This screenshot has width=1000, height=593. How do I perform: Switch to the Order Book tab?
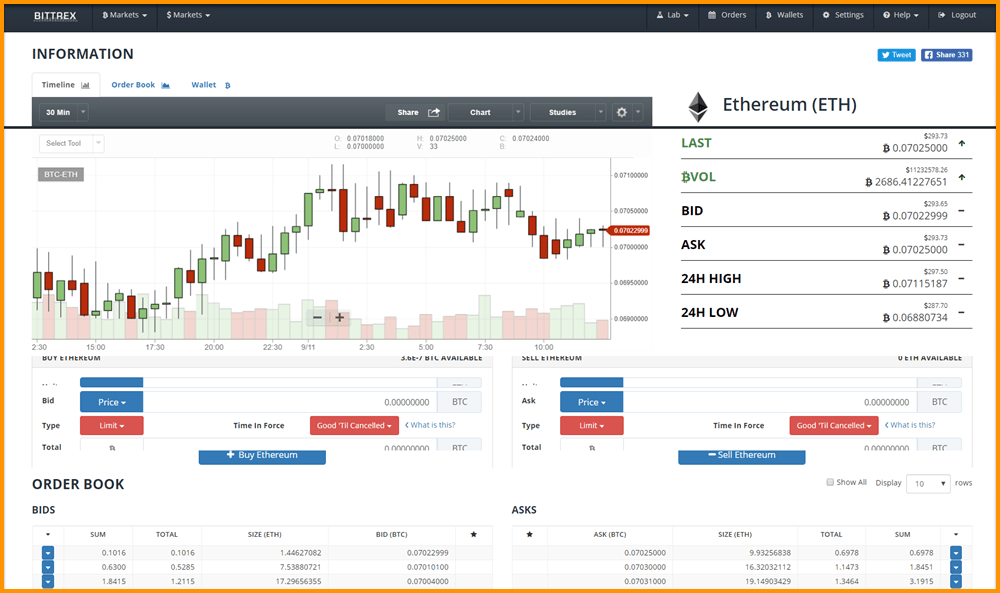click(135, 85)
